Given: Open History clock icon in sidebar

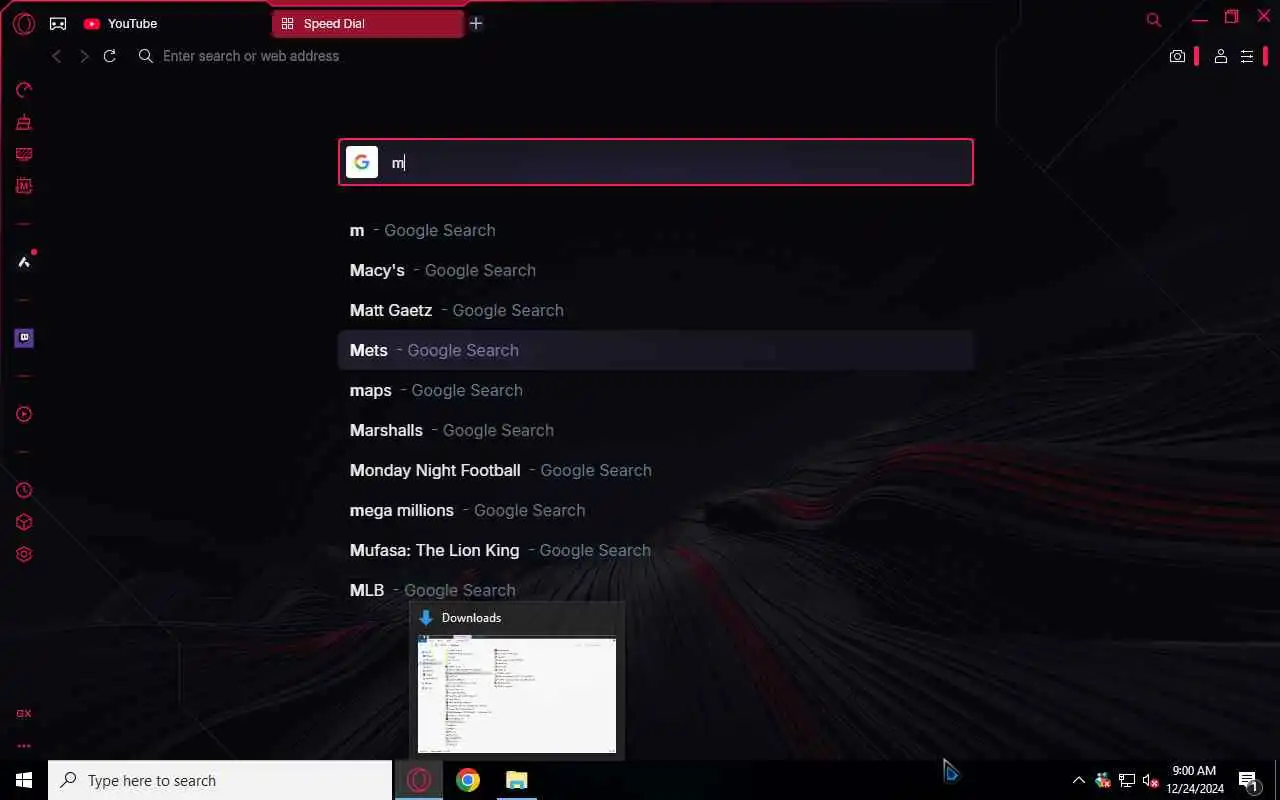Looking at the screenshot, I should tap(24, 490).
